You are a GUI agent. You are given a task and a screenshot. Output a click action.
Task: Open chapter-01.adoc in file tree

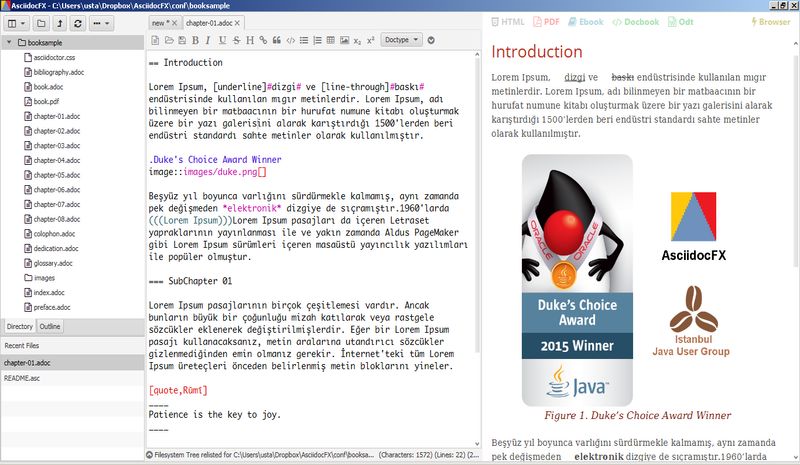click(57, 116)
